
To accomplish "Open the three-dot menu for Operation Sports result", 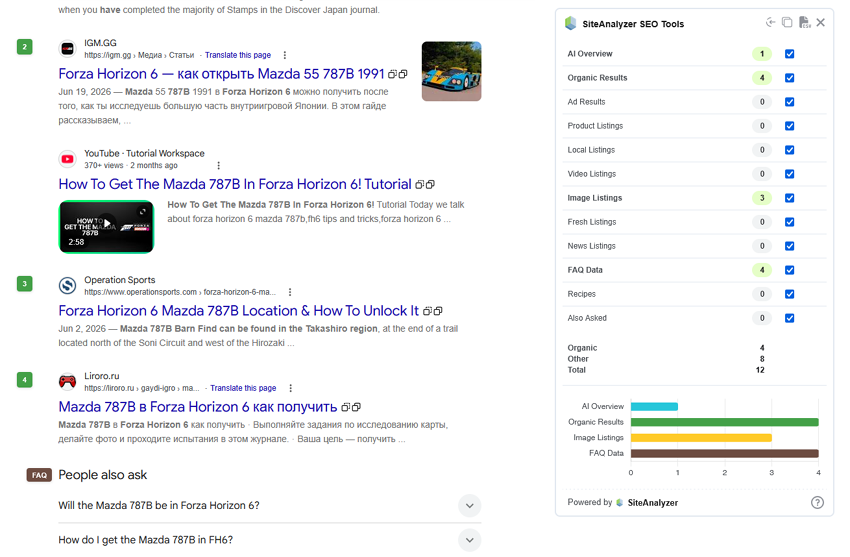I will click(x=290, y=292).
